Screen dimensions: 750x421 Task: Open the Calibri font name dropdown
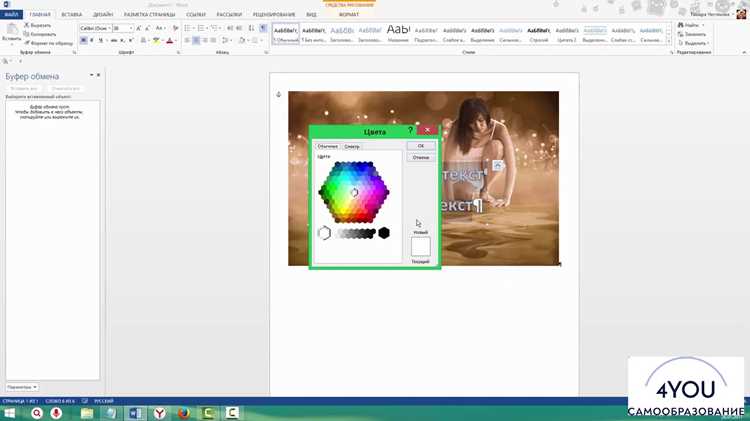(x=95, y=28)
